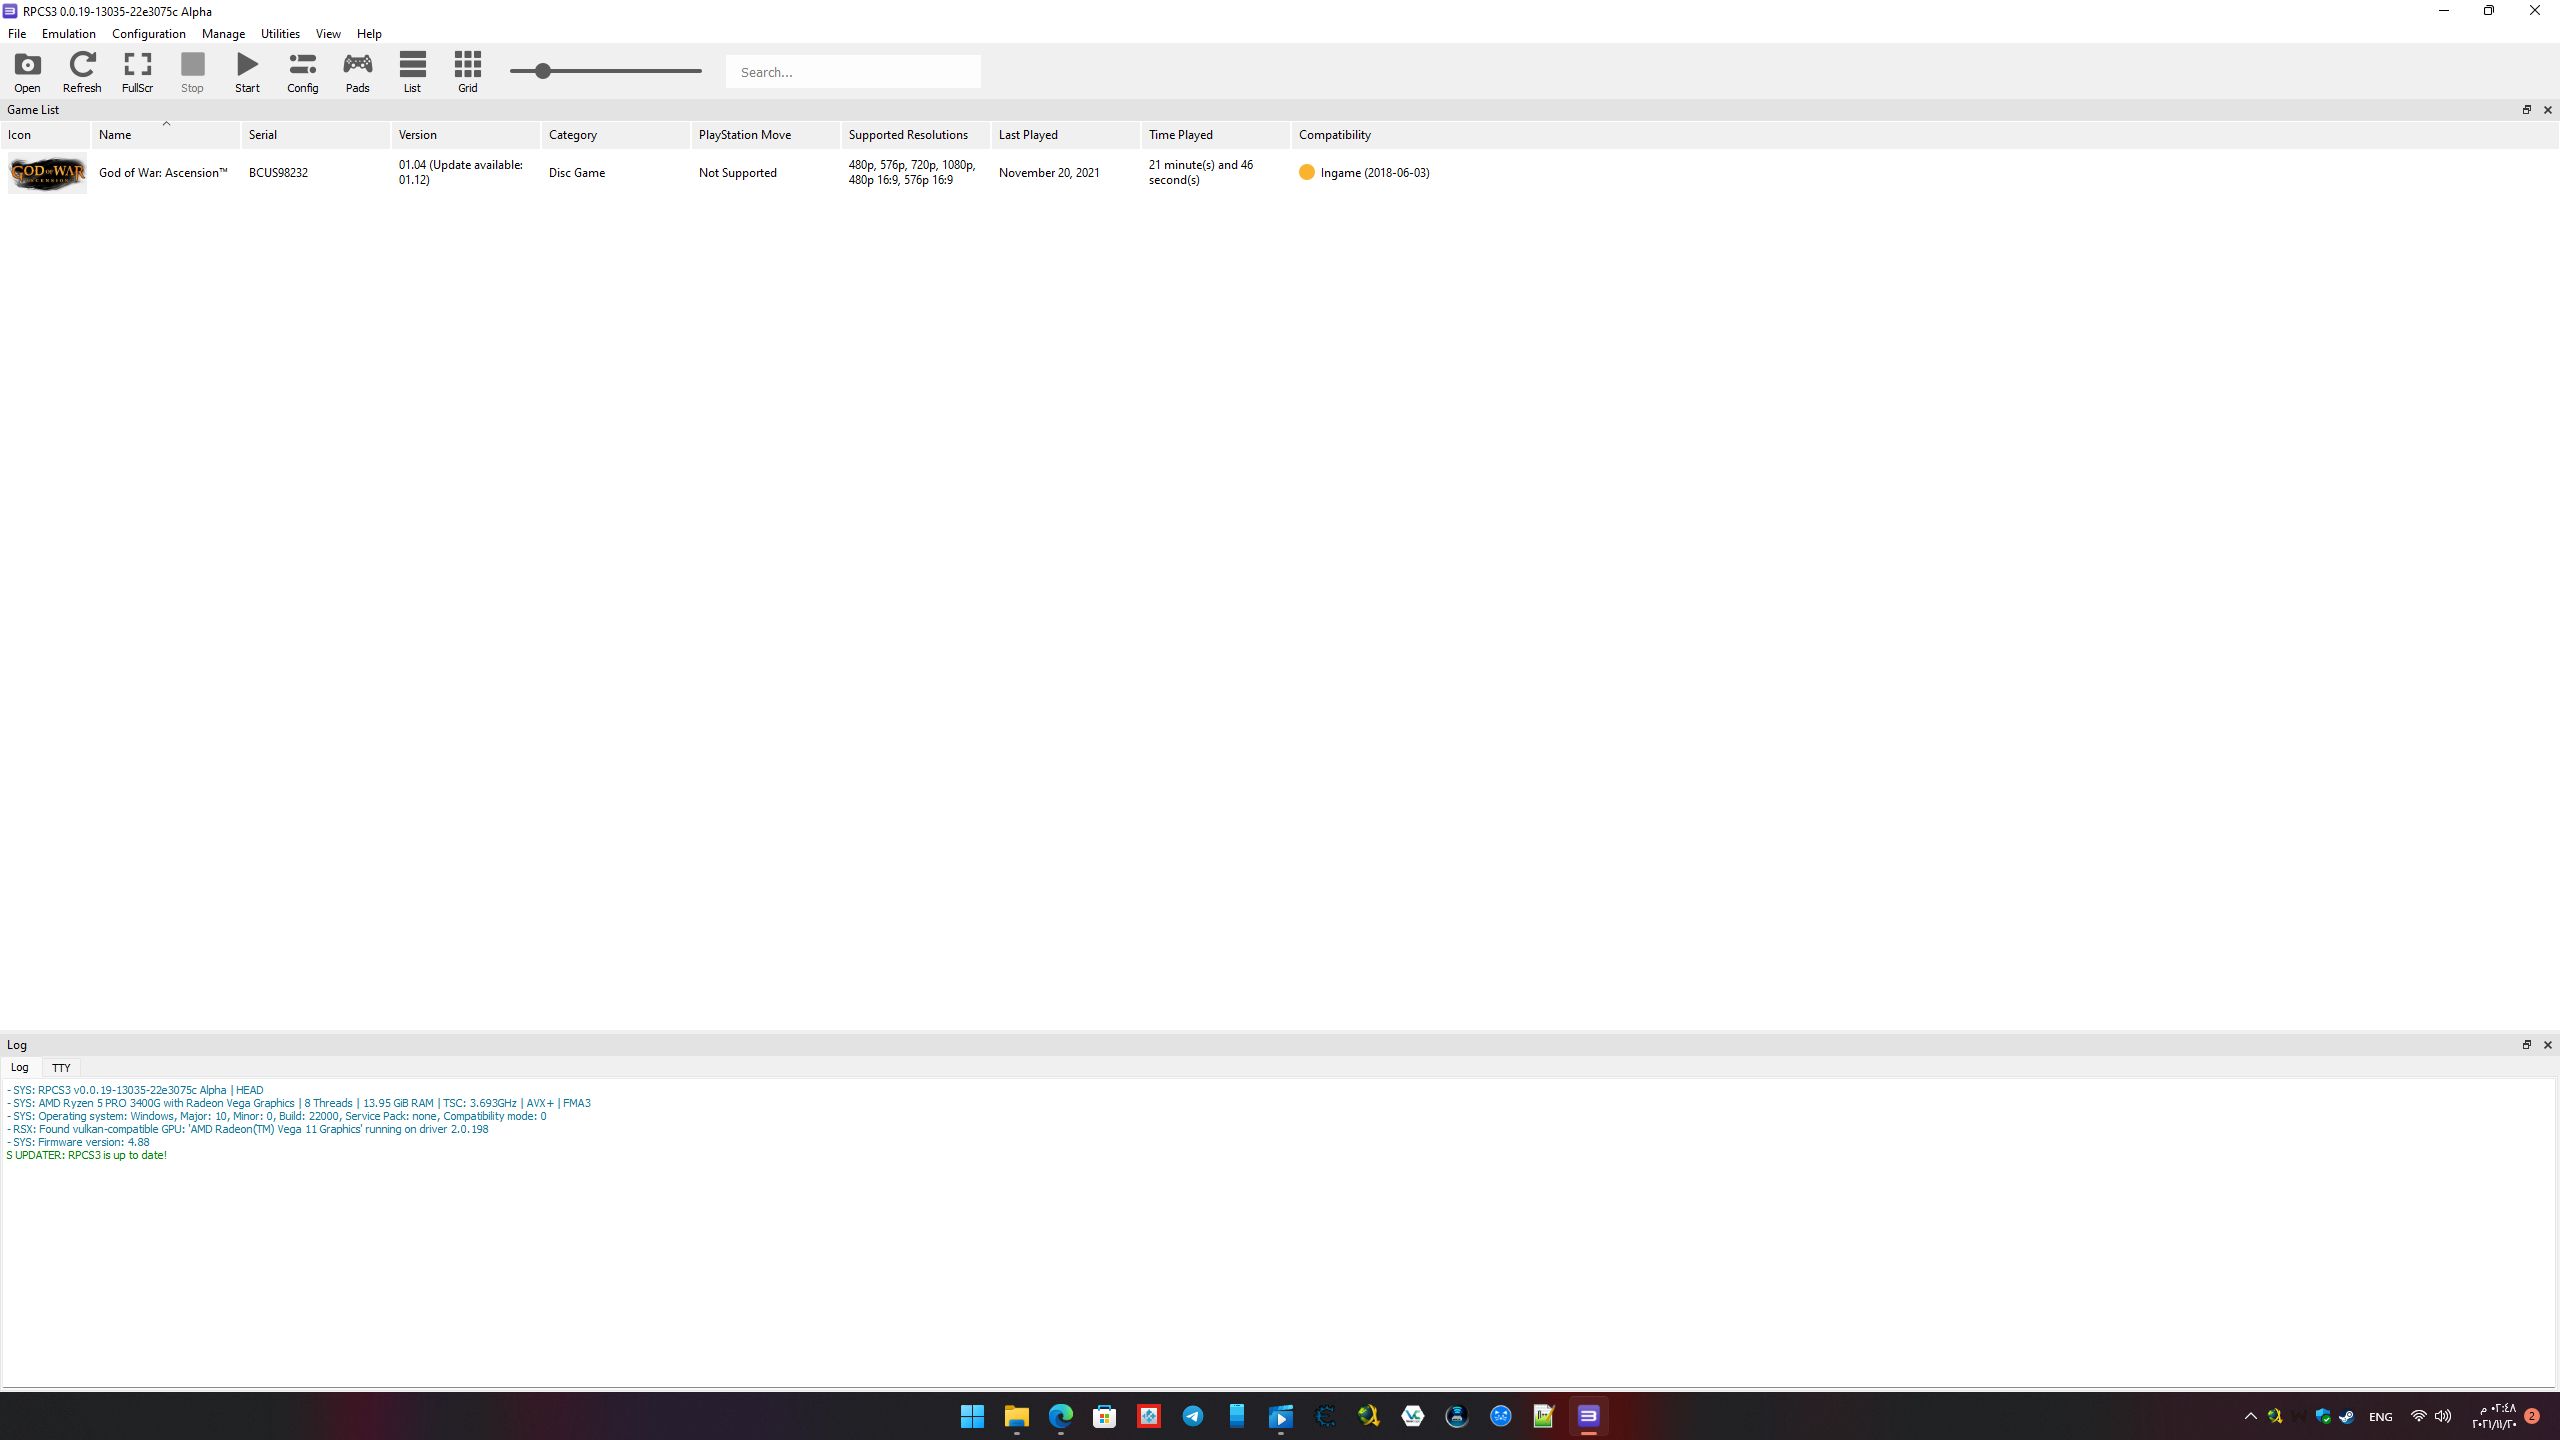2560x1440 pixels.
Task: Open Config settings icon
Action: [x=302, y=72]
